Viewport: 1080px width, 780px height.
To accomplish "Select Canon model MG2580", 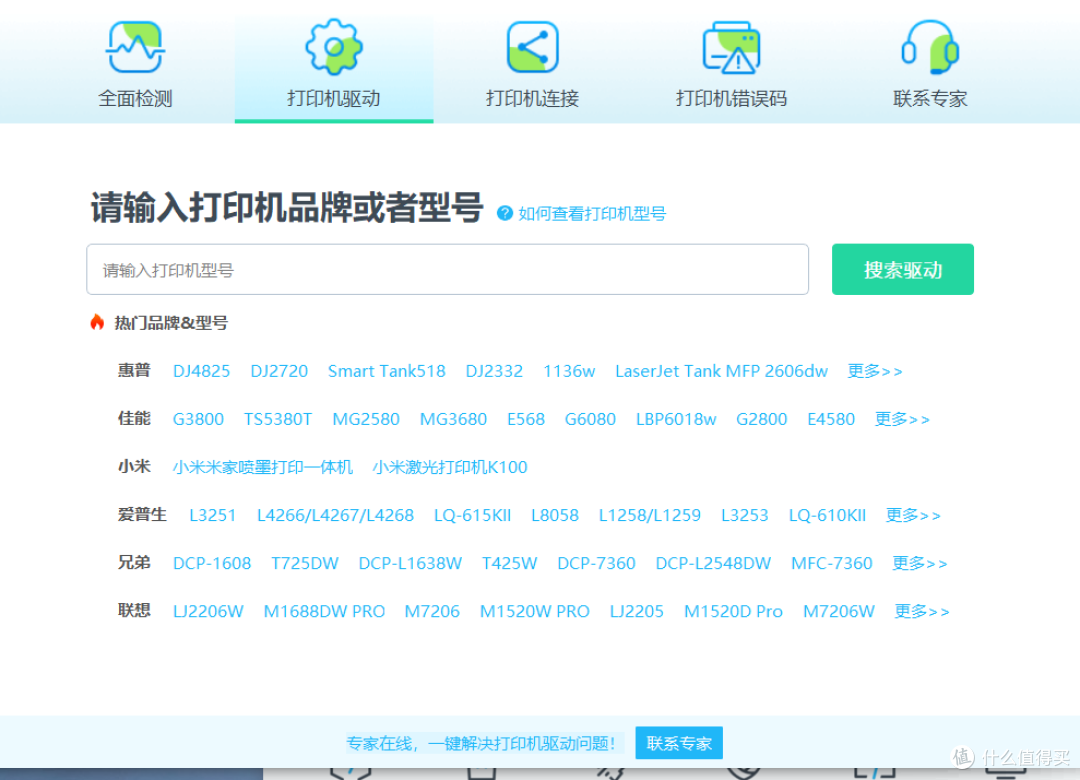I will tap(366, 419).
